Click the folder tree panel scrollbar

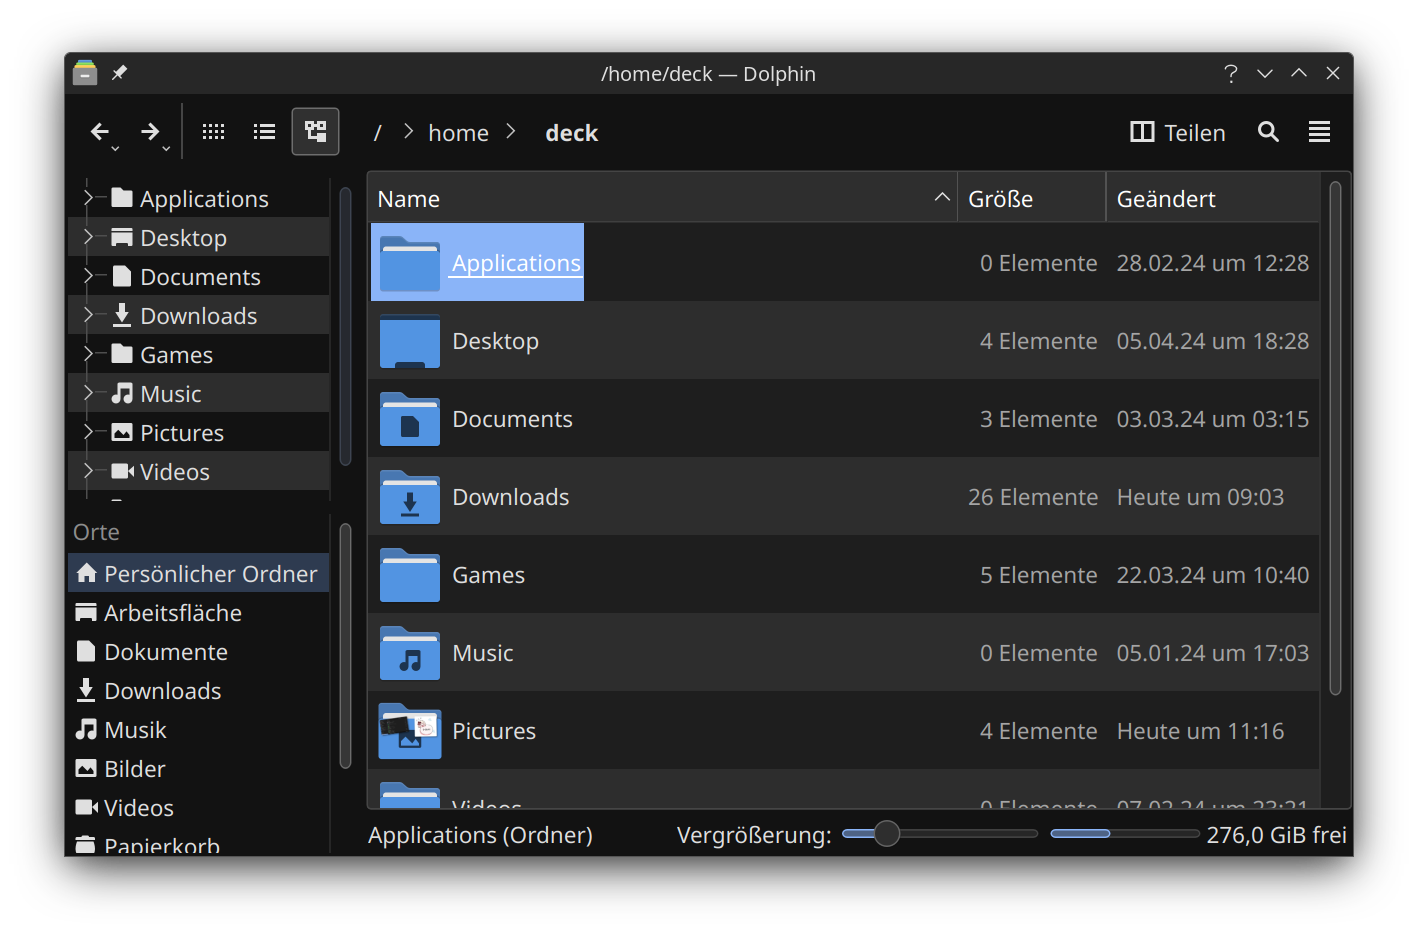(345, 326)
